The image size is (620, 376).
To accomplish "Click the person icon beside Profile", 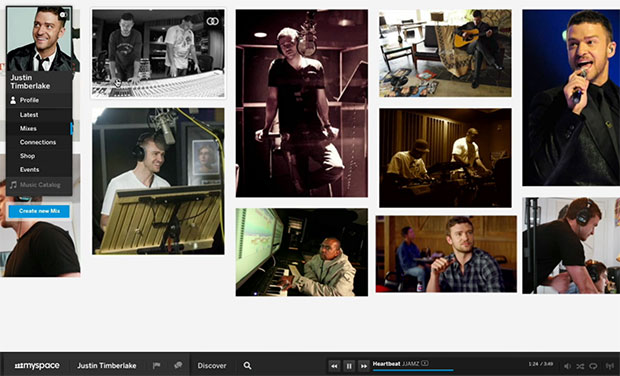I will [x=13, y=100].
